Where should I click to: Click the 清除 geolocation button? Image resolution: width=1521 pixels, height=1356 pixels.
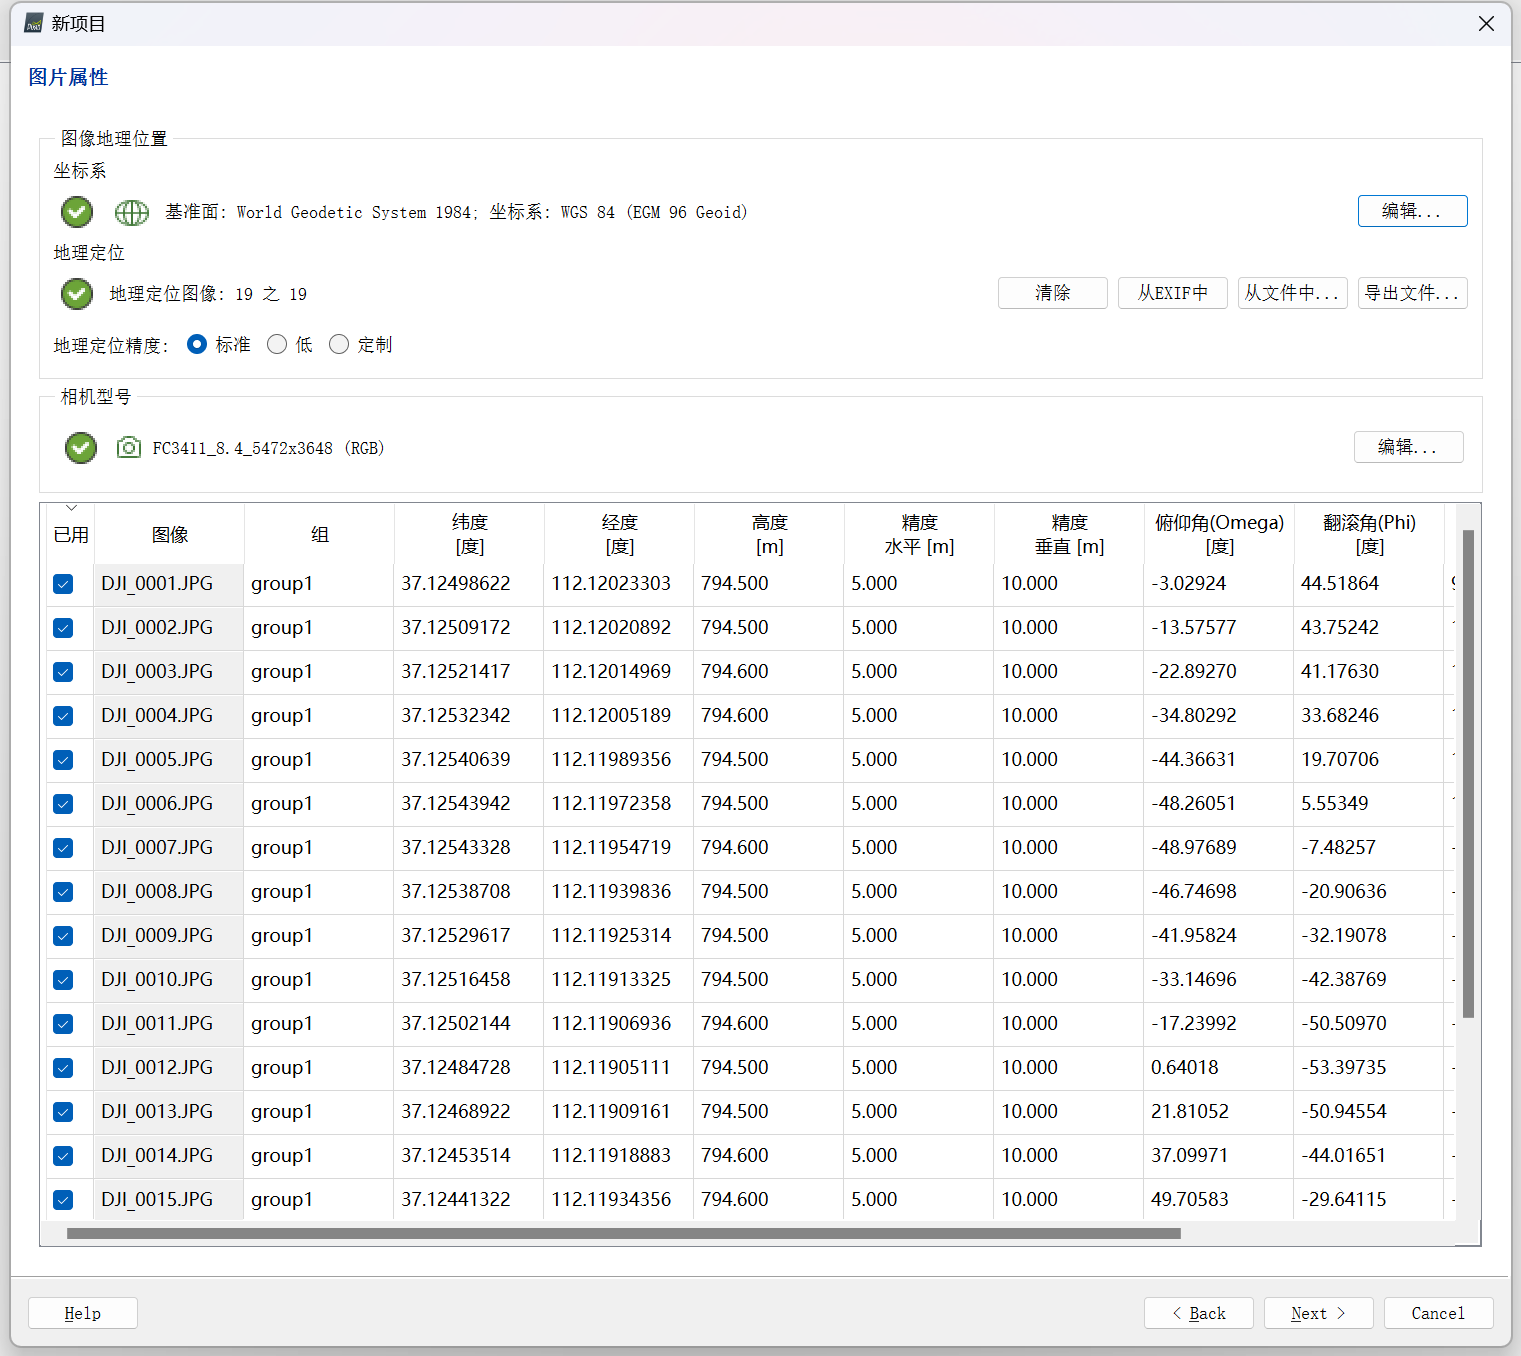pos(1052,293)
